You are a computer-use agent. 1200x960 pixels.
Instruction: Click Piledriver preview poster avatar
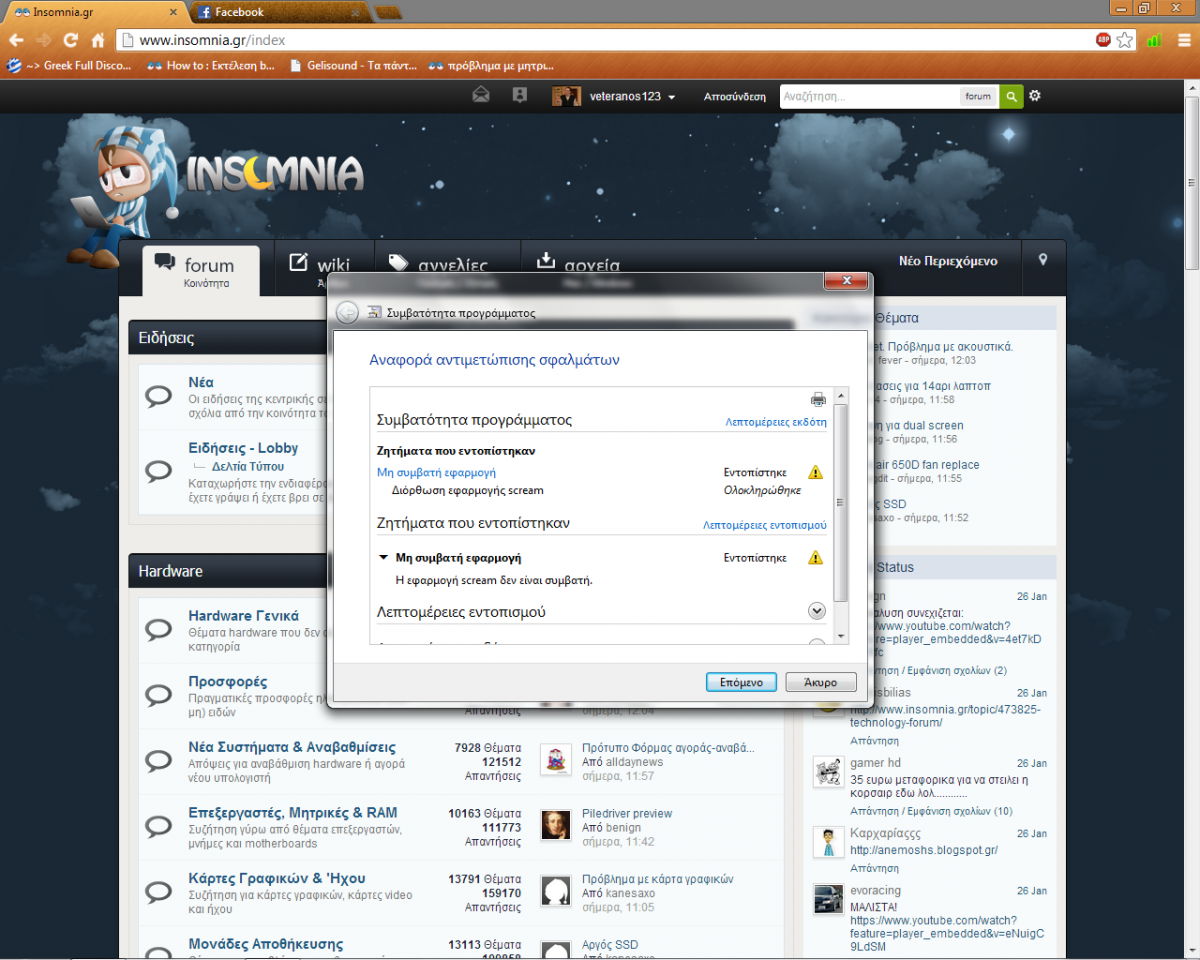pyautogui.click(x=556, y=825)
